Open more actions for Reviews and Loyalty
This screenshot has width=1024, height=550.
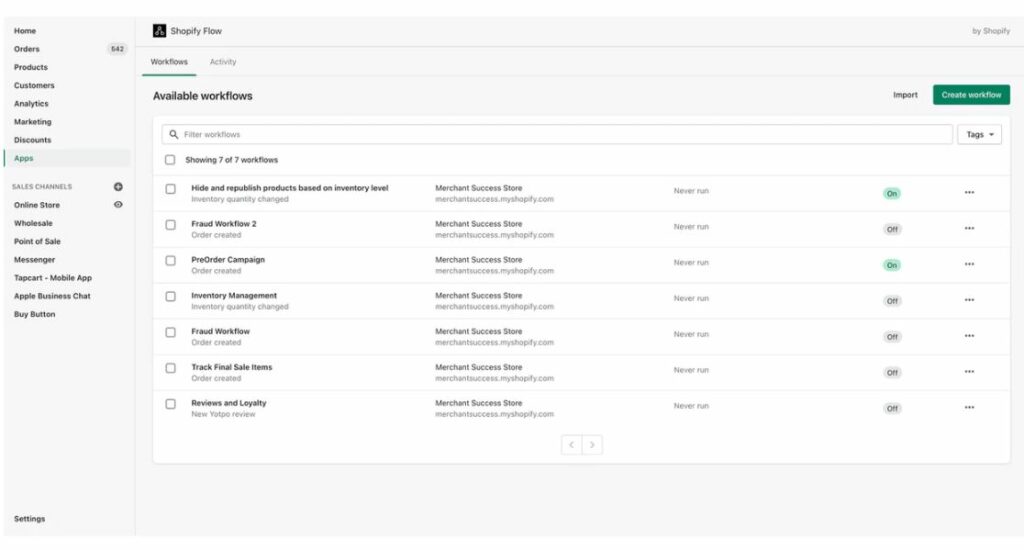click(x=969, y=408)
